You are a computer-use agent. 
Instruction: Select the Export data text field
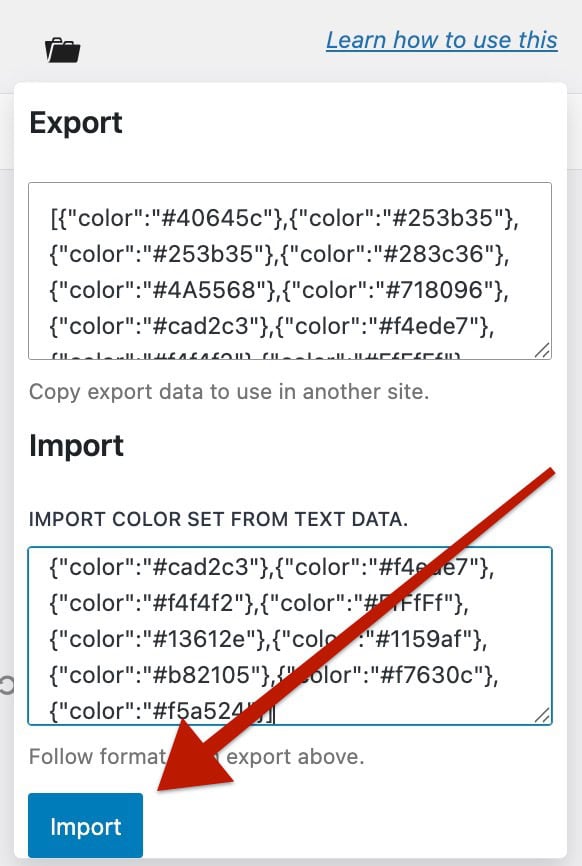[x=290, y=268]
